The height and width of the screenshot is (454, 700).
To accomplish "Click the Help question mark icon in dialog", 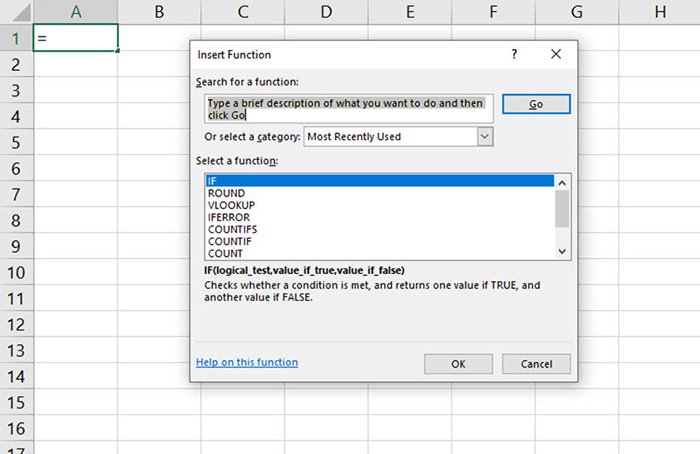I will (x=514, y=55).
